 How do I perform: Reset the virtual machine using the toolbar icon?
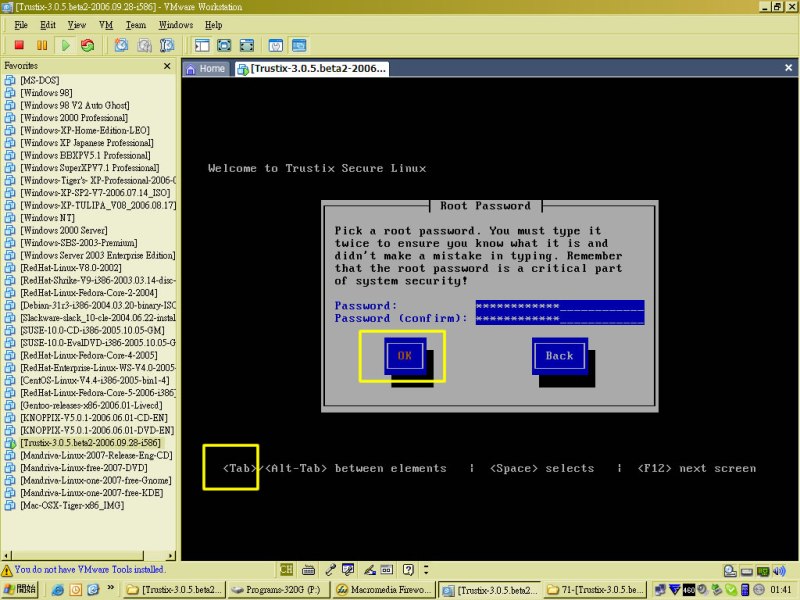88,45
